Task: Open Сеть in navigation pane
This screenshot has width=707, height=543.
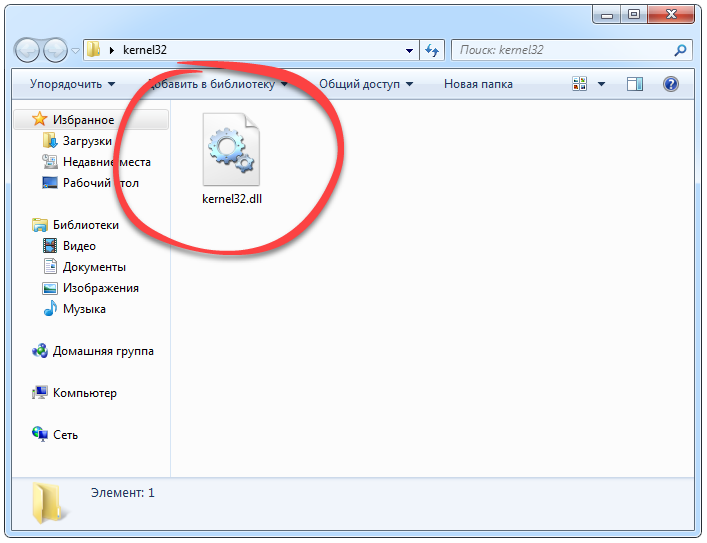Action: 65,435
